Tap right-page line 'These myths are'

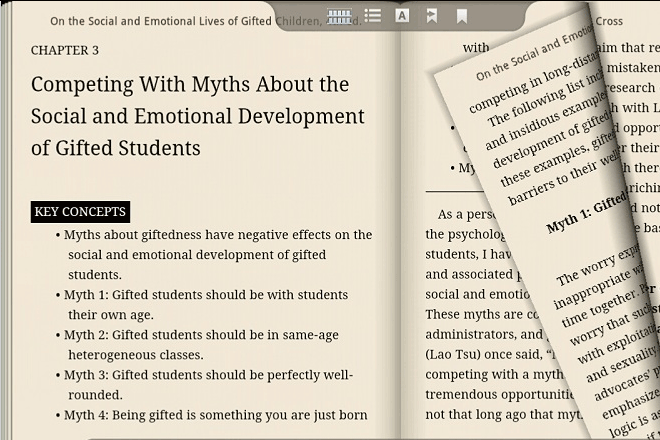482,315
